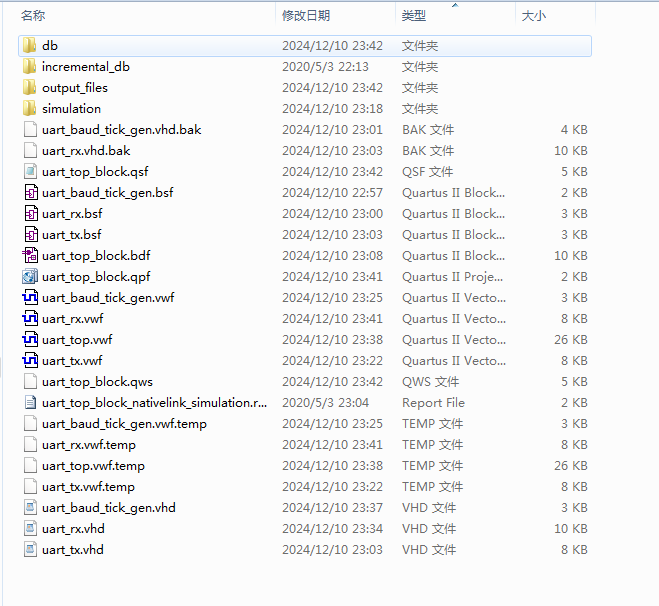Select the db folder icon

29,45
